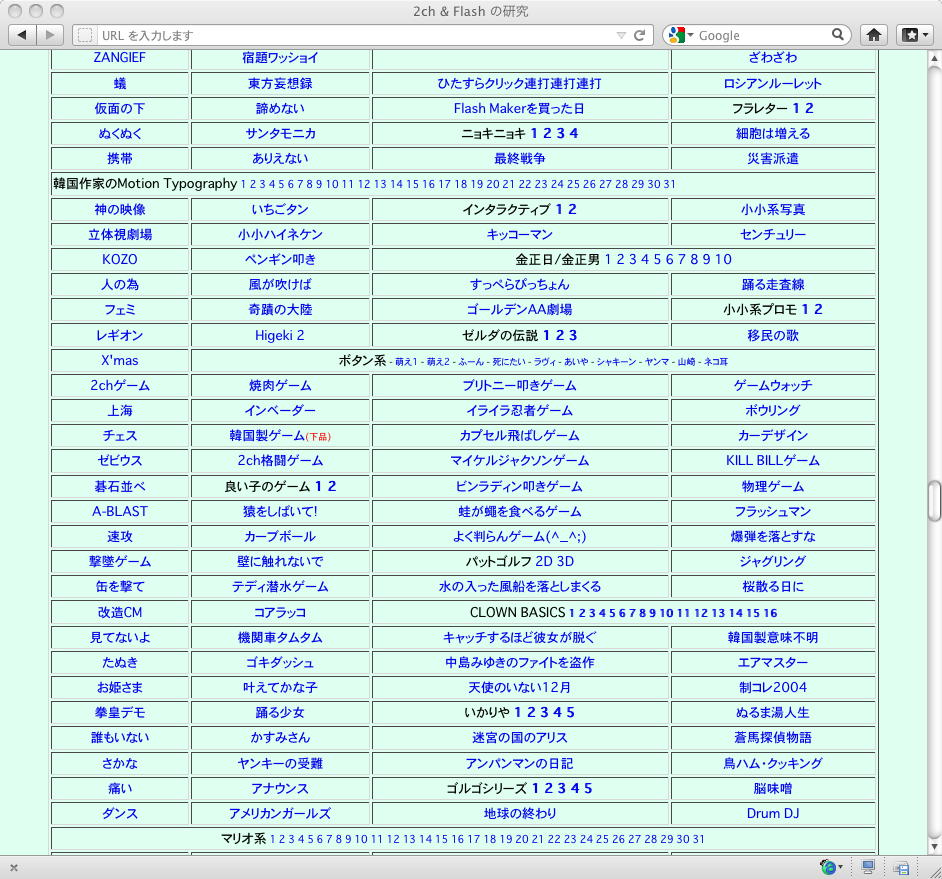The height and width of the screenshot is (879, 942).
Task: Open the 迷宮の国のアリス link
Action: [x=519, y=738]
